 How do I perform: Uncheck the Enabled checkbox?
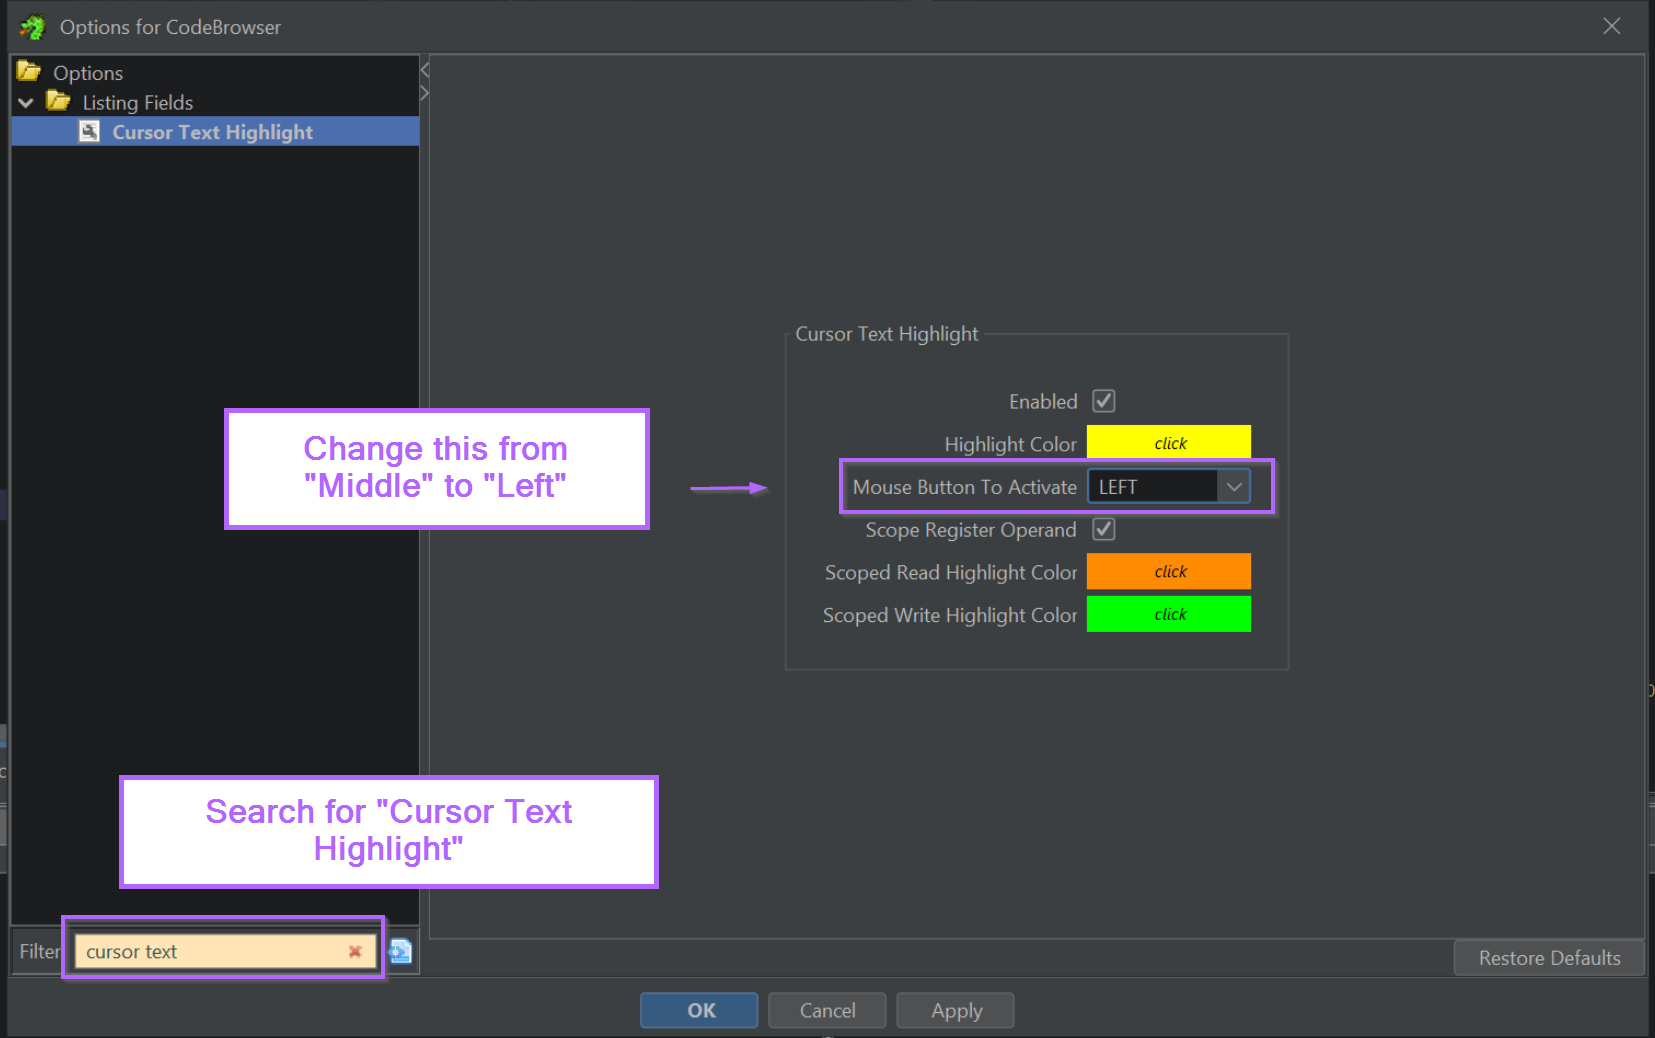(x=1103, y=400)
